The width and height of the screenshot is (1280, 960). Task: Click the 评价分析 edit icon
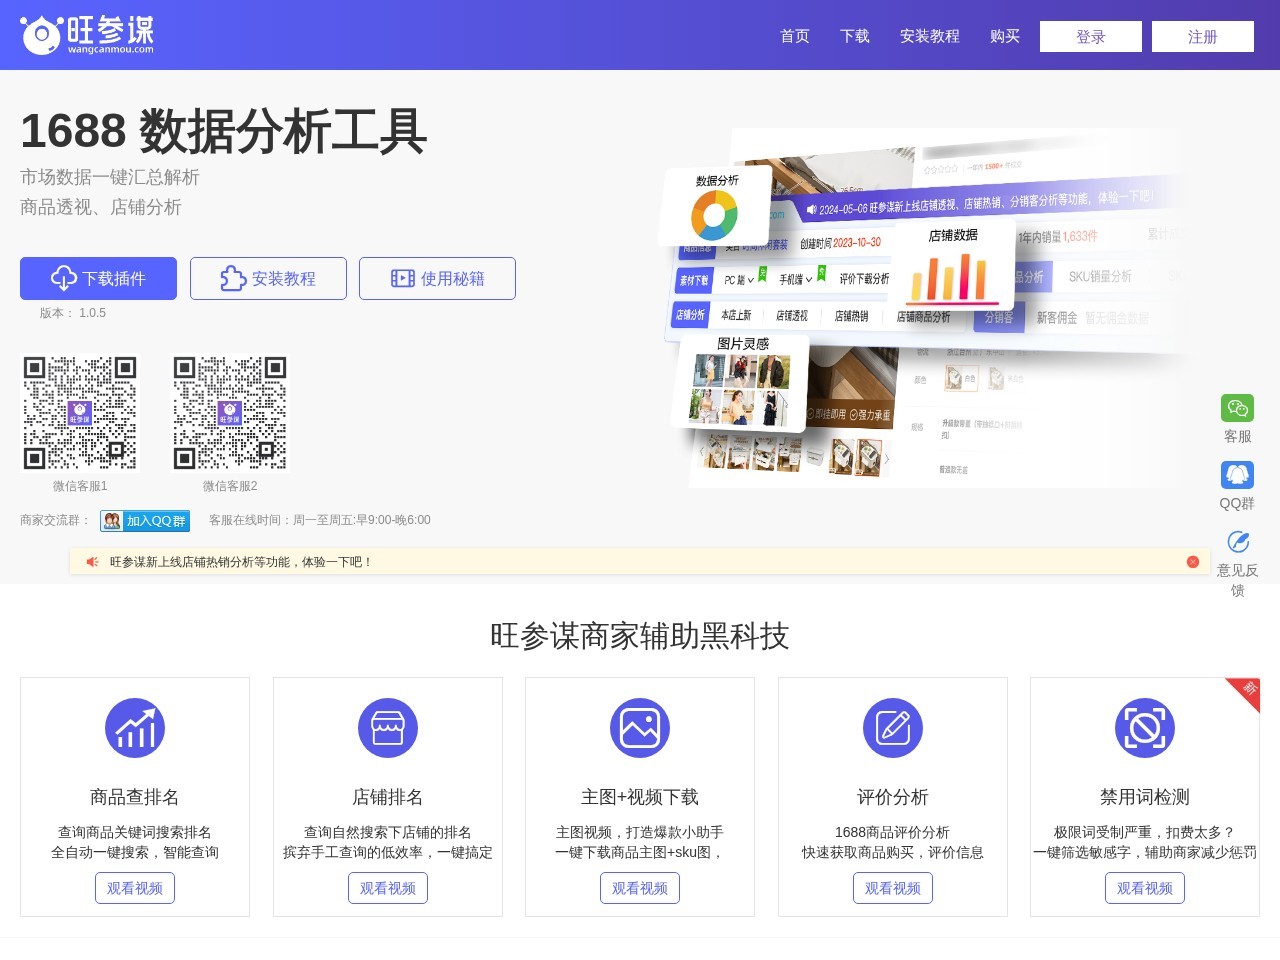(893, 728)
